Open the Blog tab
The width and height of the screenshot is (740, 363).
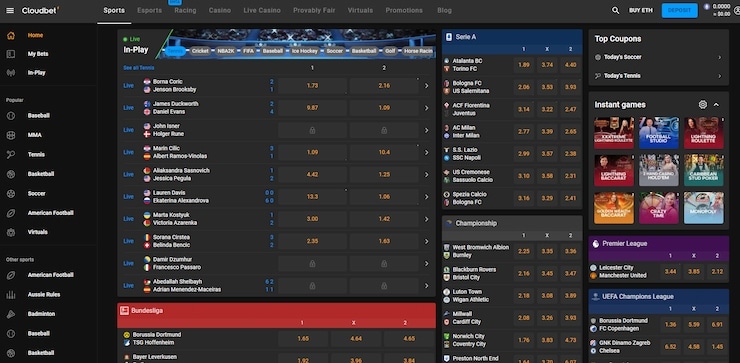coord(444,10)
